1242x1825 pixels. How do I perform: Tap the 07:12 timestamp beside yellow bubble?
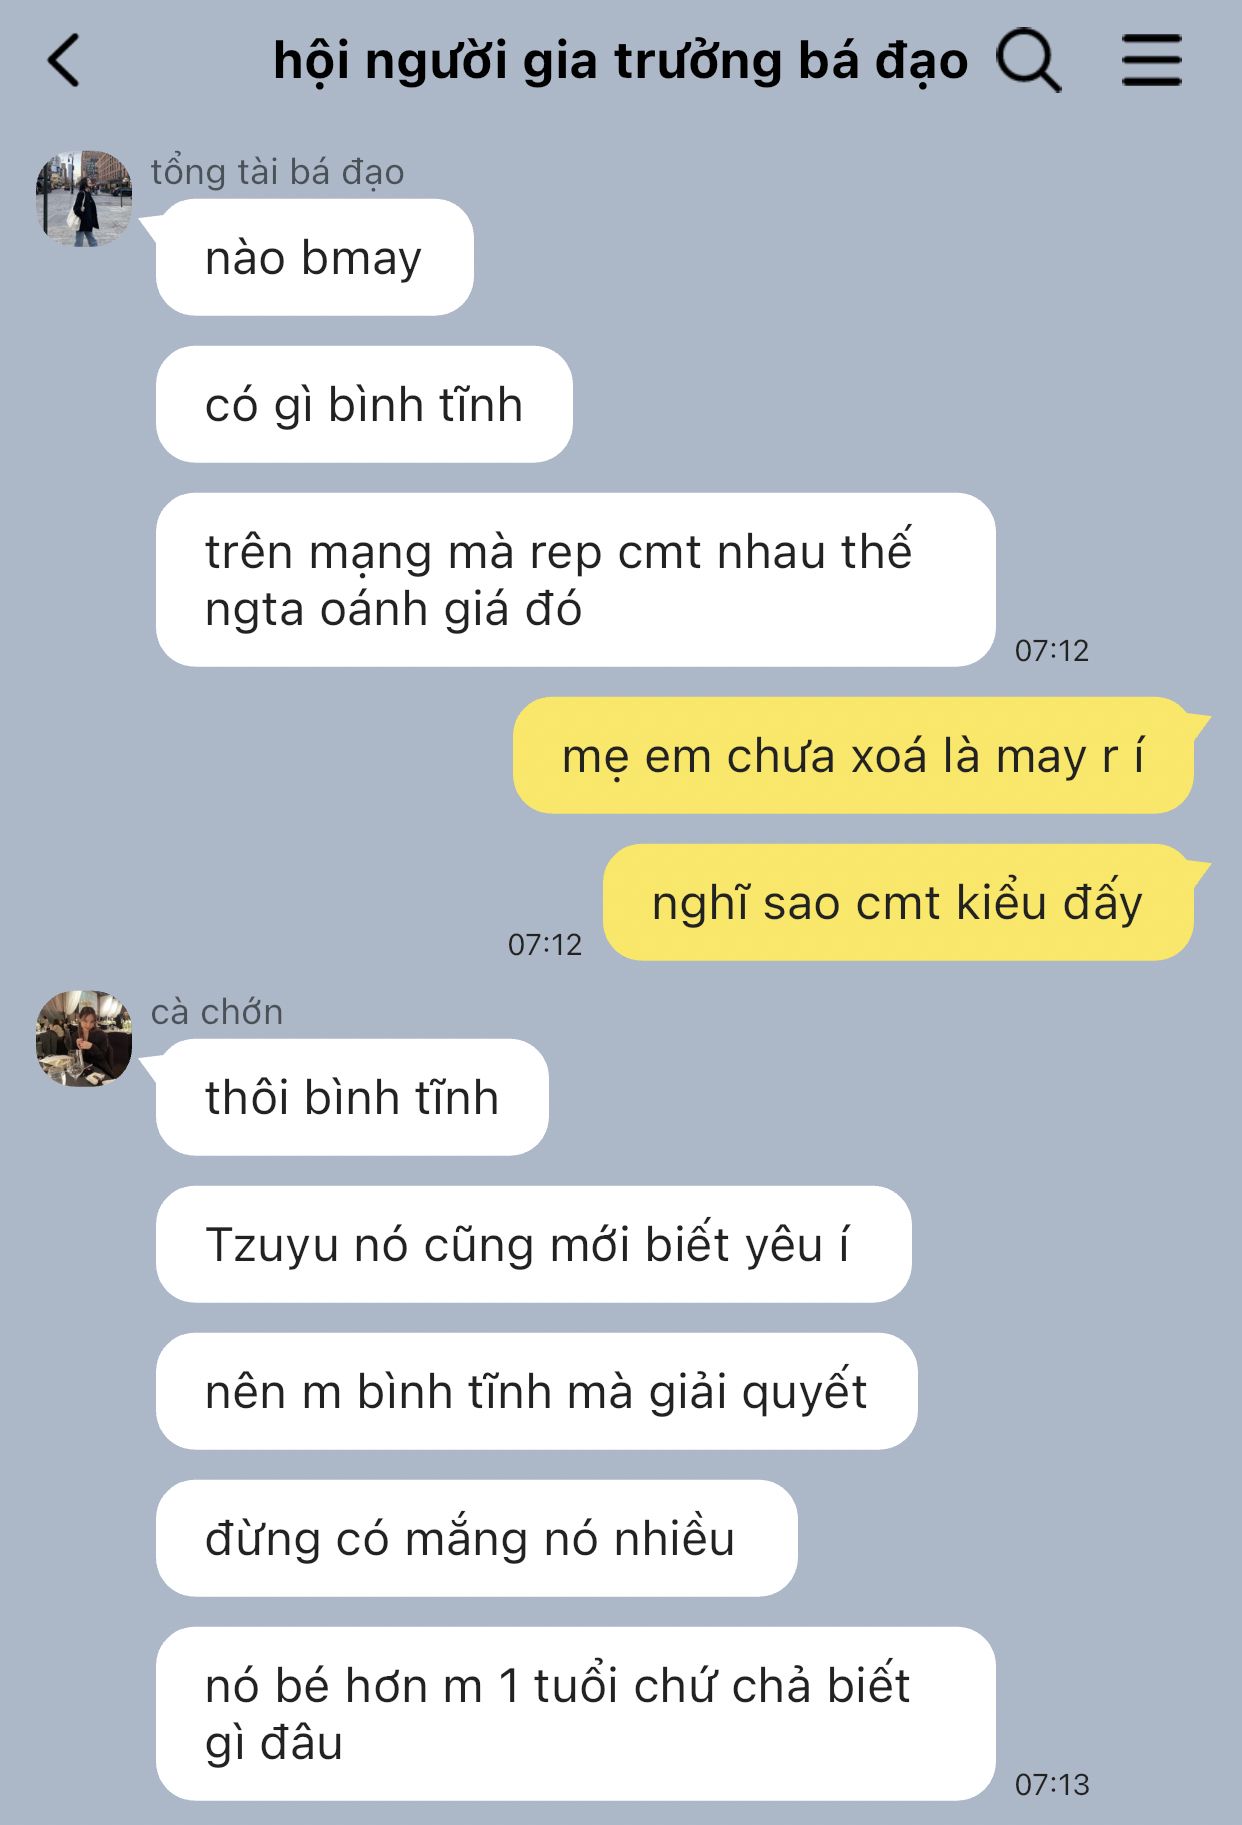point(544,945)
